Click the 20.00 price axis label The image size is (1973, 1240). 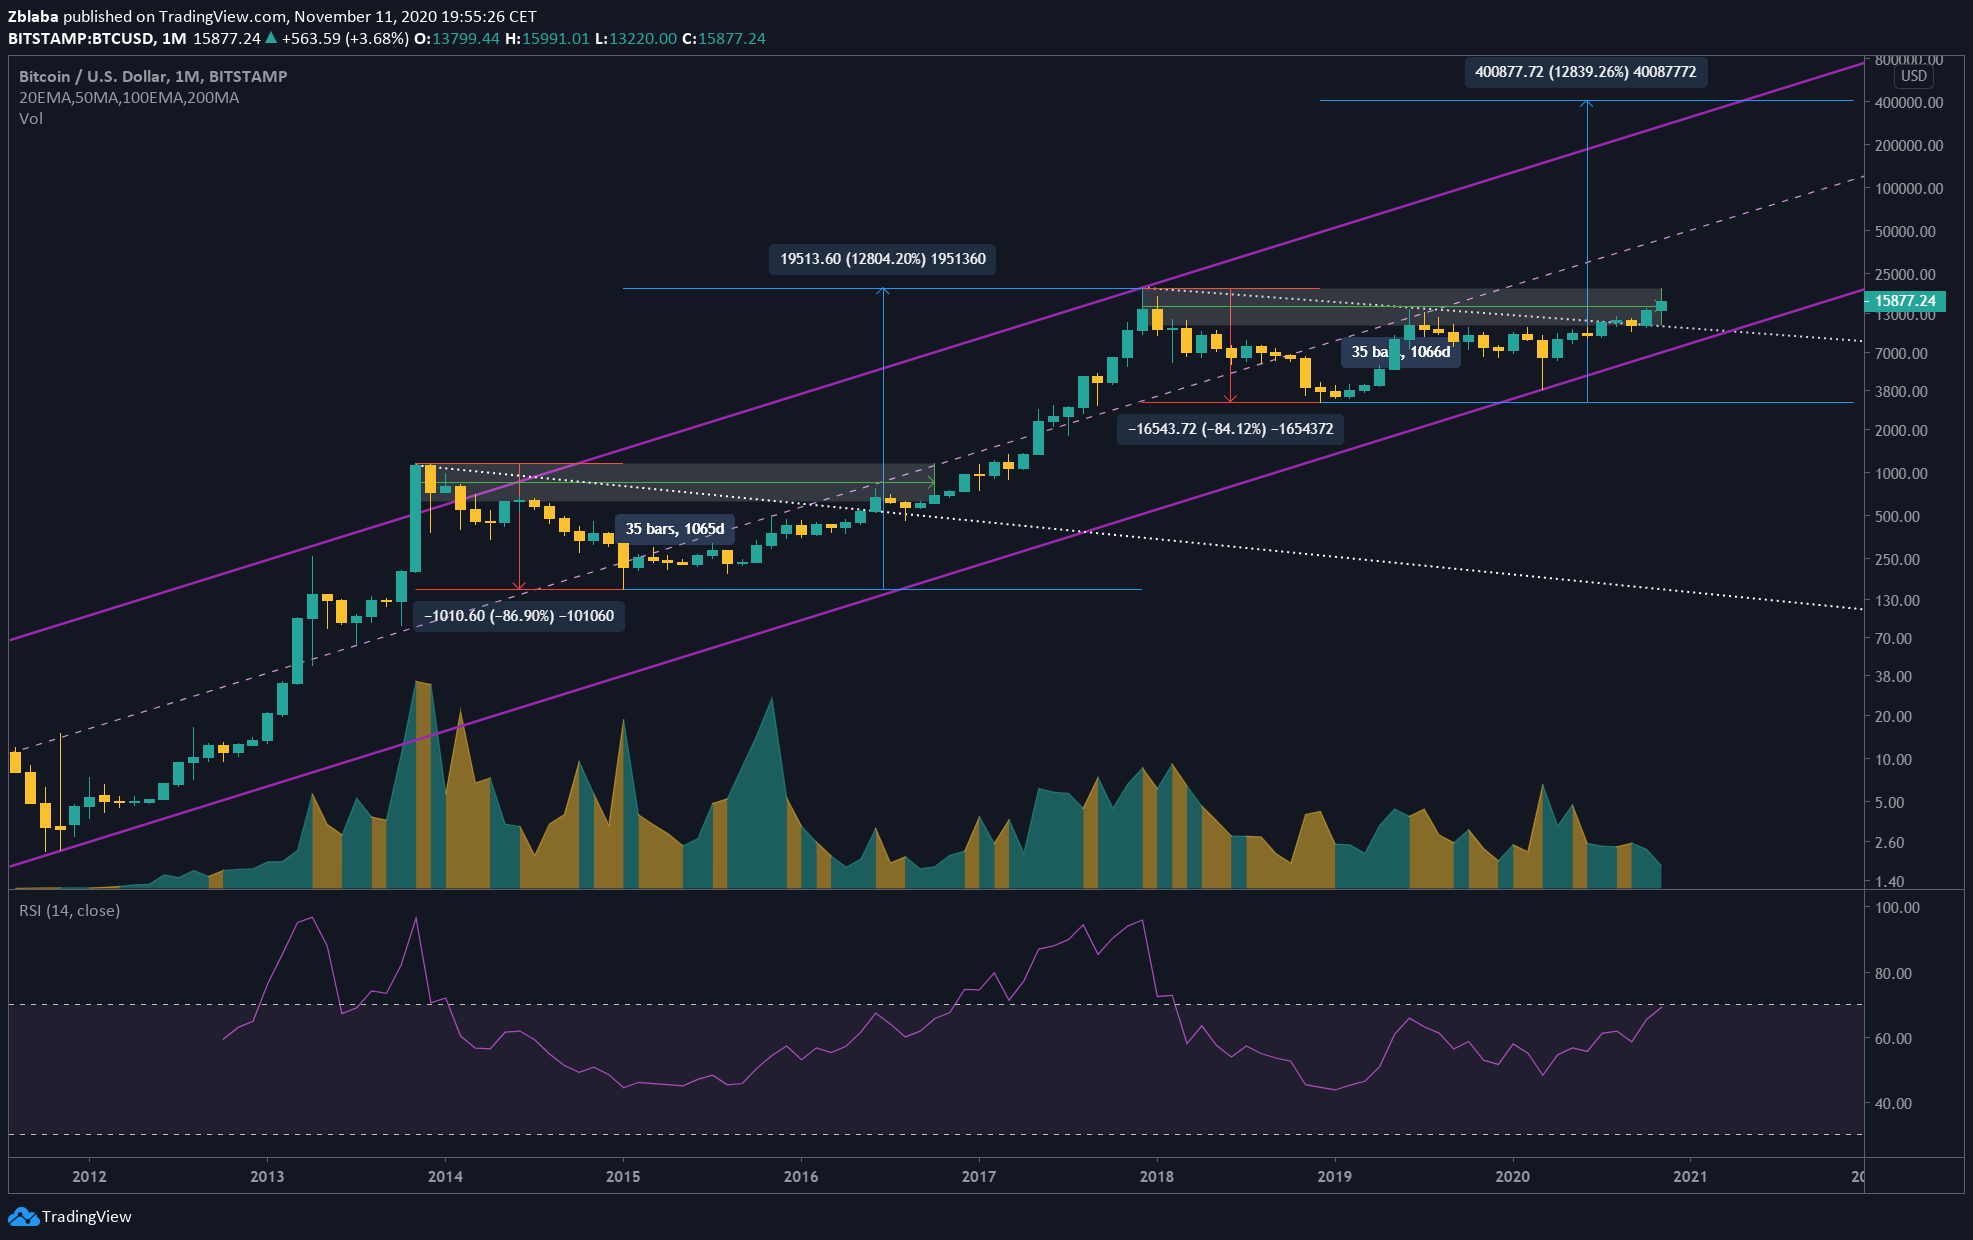click(x=1893, y=717)
